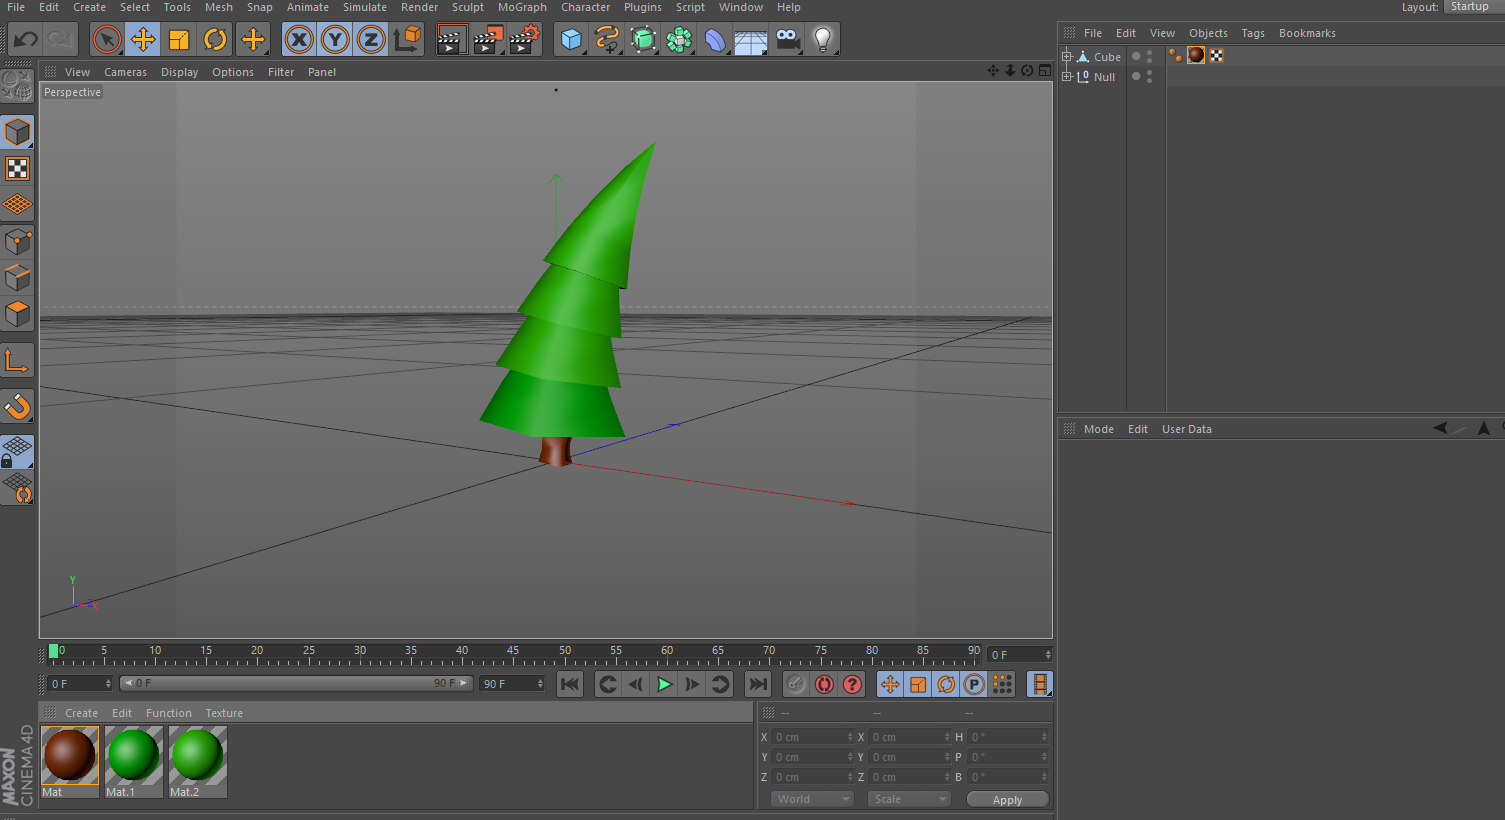The height and width of the screenshot is (820, 1505).
Task: Open the Cameras menu in the viewport
Action: pyautogui.click(x=125, y=71)
